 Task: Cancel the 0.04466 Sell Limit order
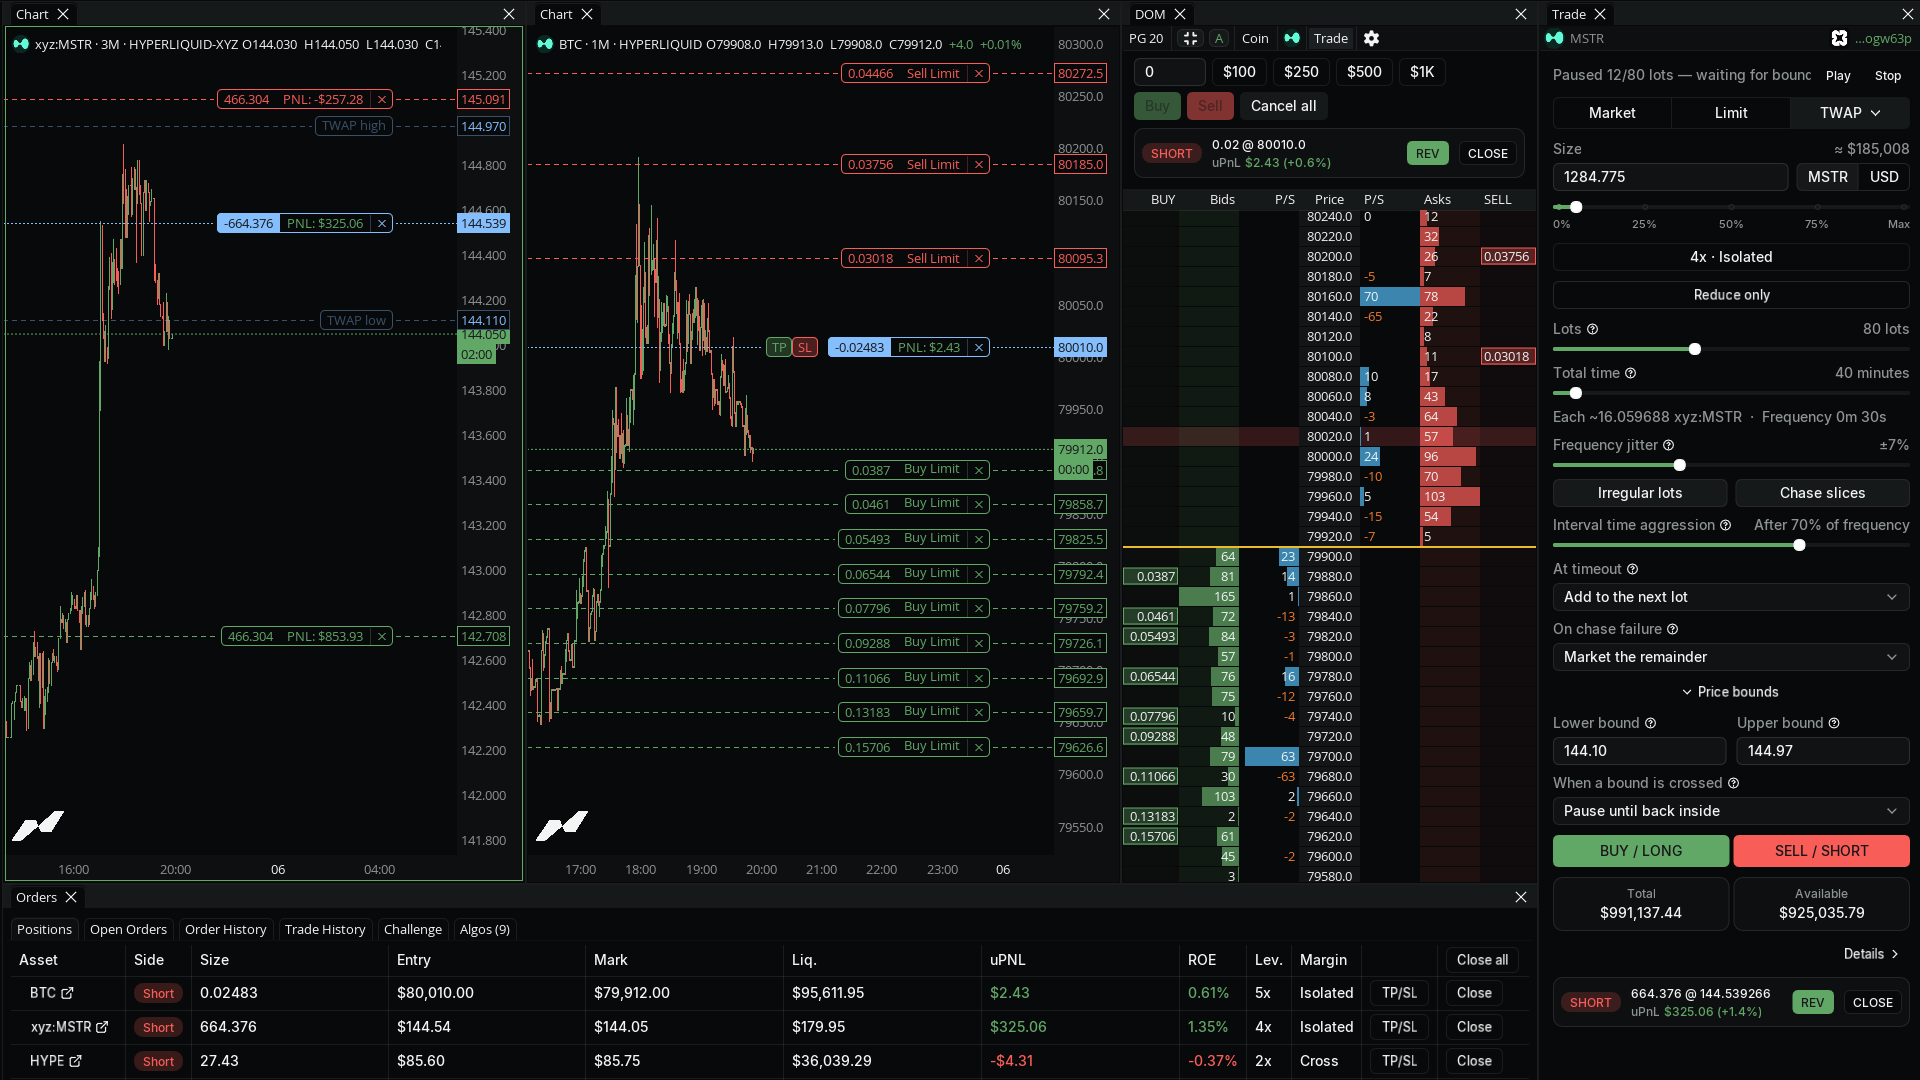coord(979,74)
